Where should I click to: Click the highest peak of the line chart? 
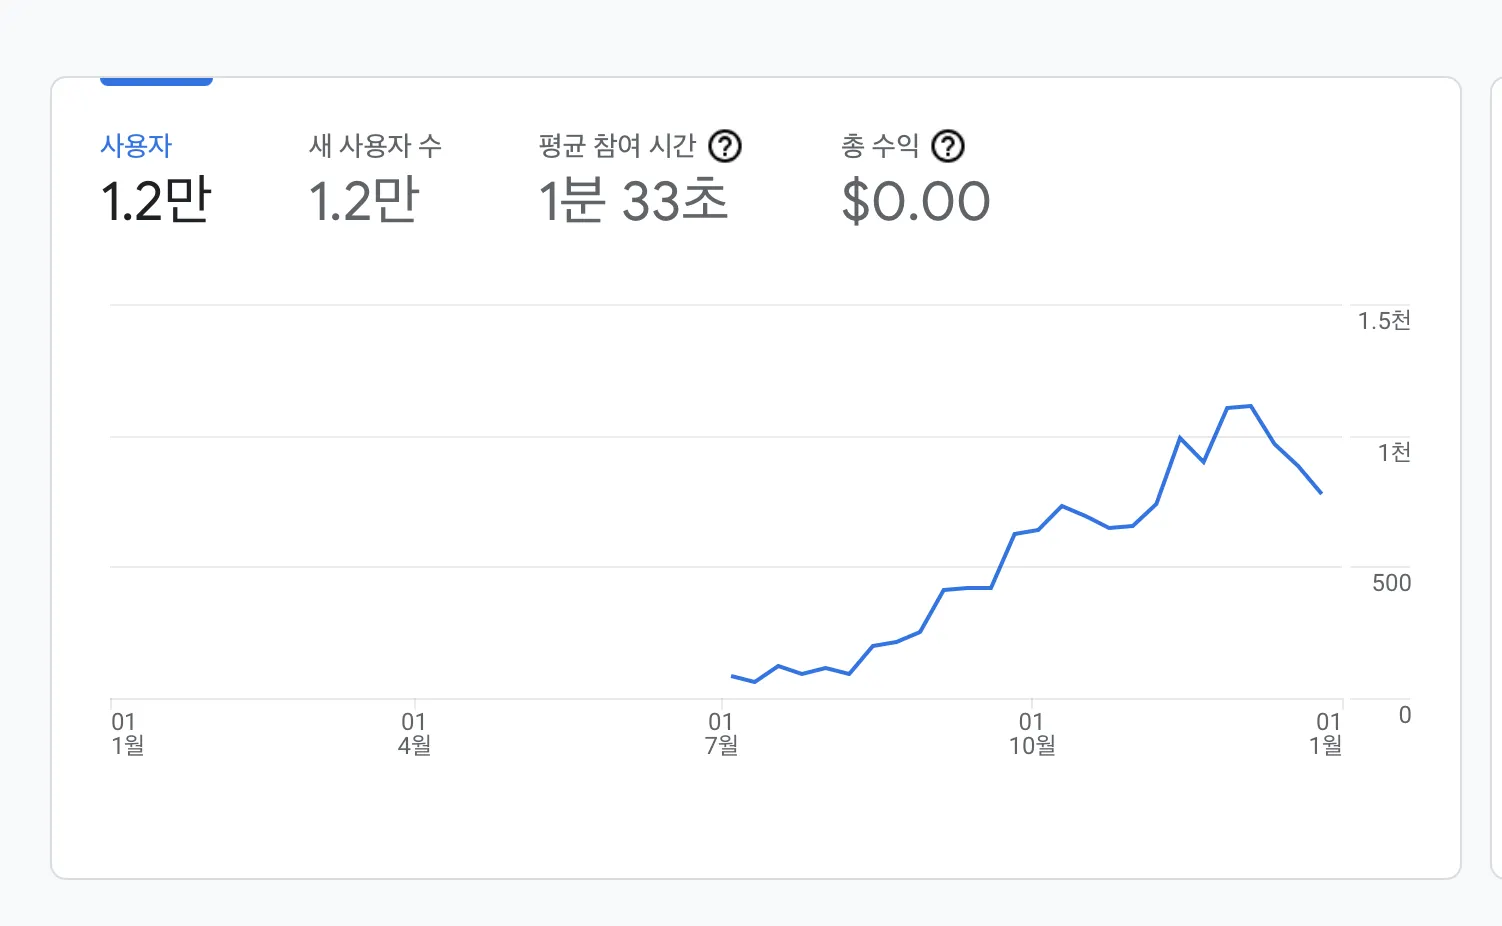(x=1250, y=406)
